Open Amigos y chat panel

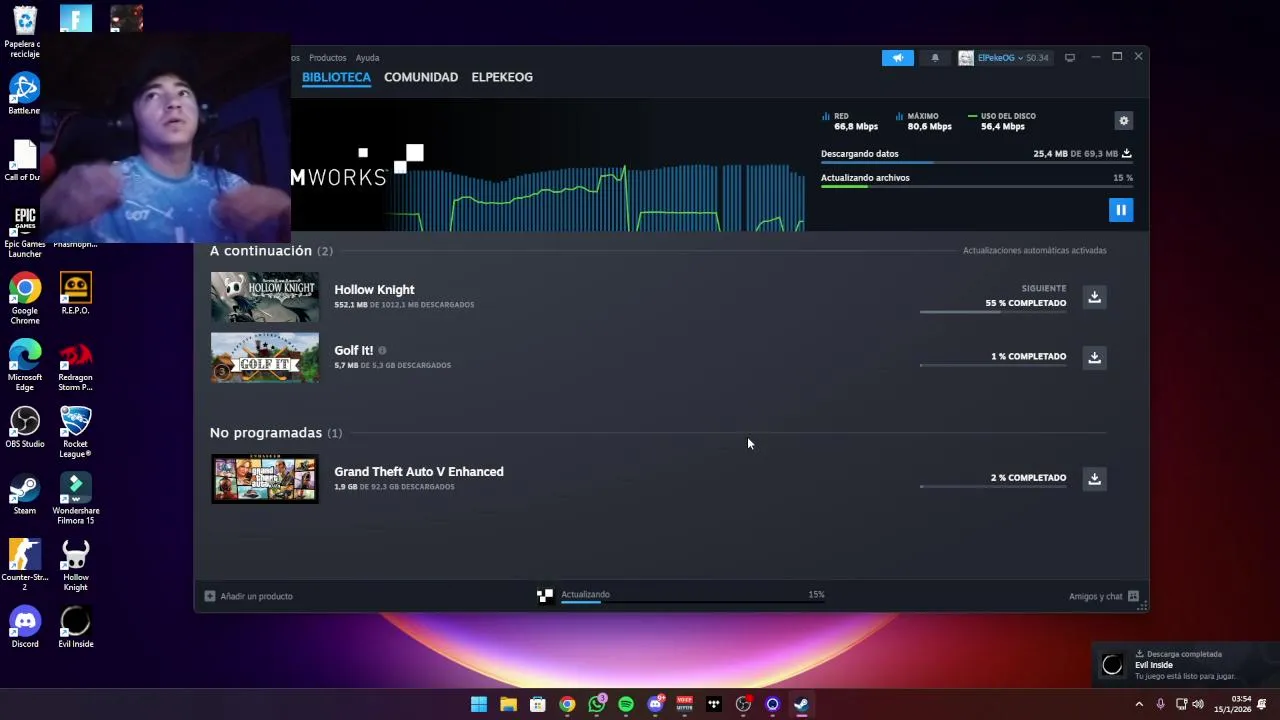click(1104, 596)
